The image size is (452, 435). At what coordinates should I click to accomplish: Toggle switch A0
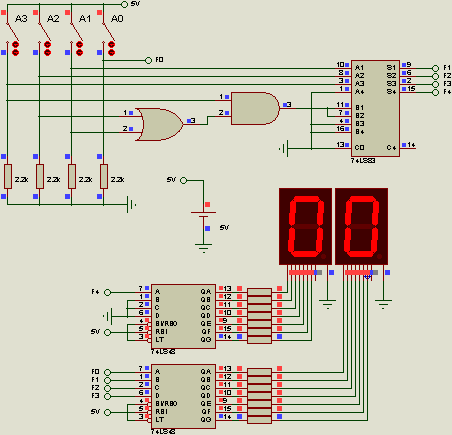click(x=108, y=33)
